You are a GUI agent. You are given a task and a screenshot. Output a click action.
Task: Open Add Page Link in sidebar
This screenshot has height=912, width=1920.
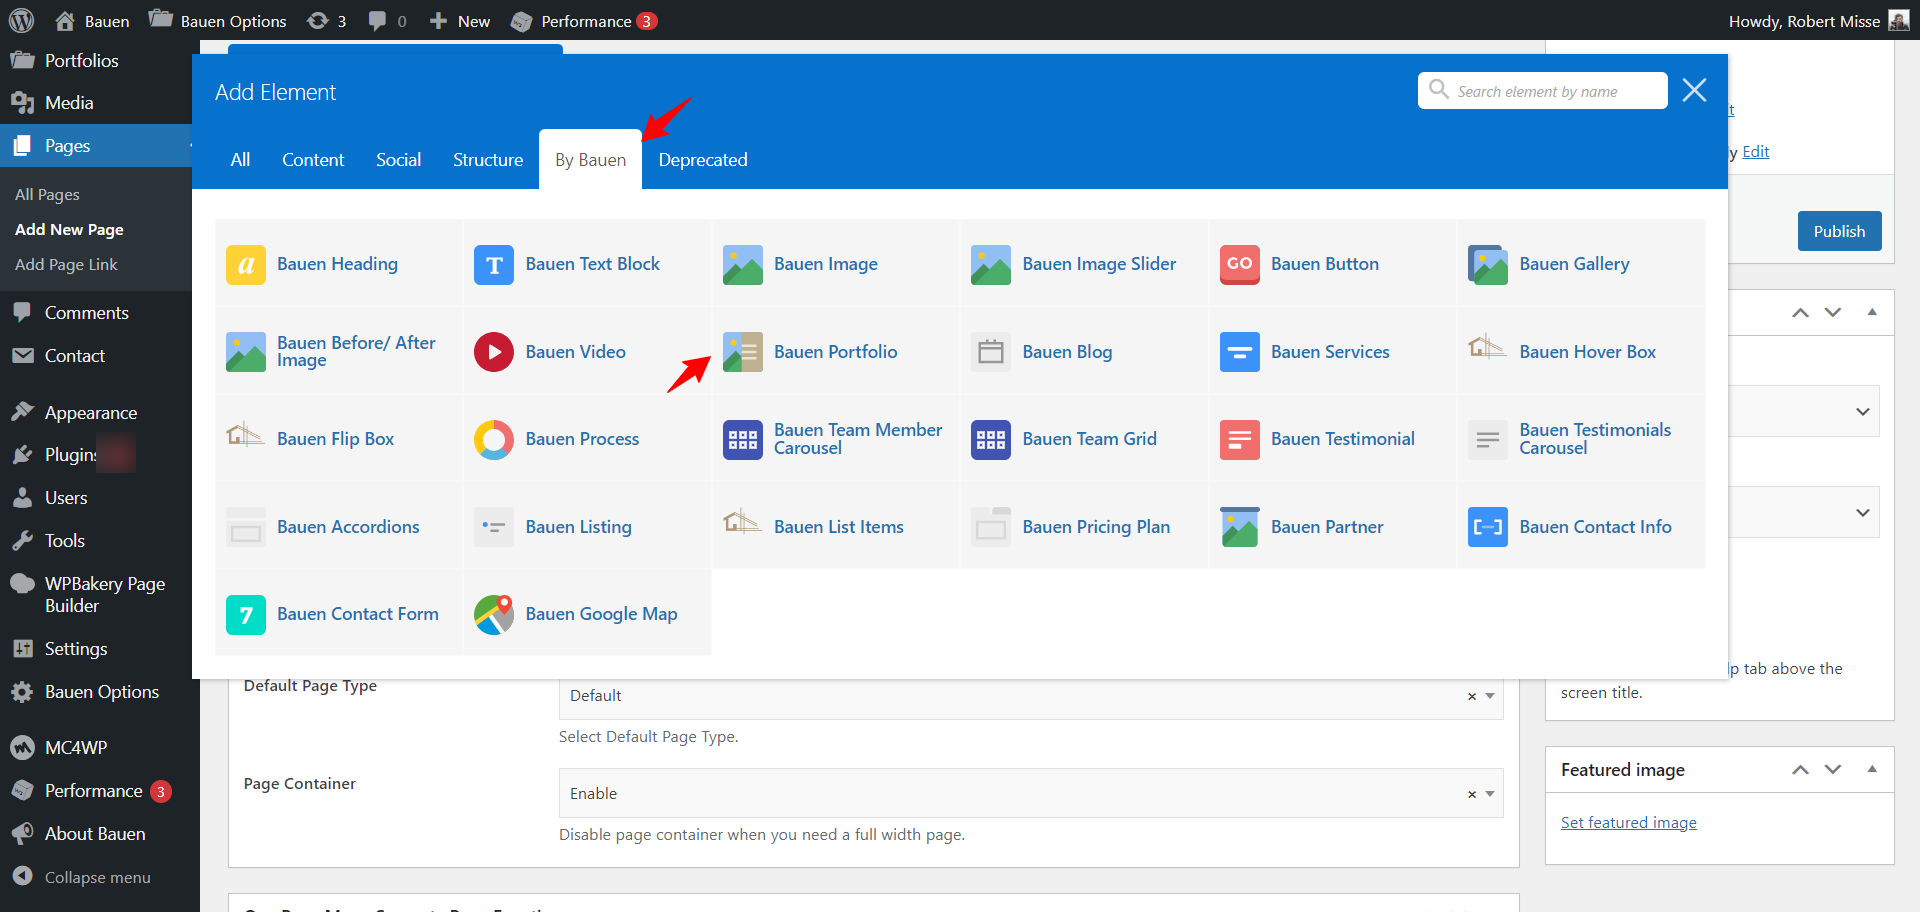(66, 265)
